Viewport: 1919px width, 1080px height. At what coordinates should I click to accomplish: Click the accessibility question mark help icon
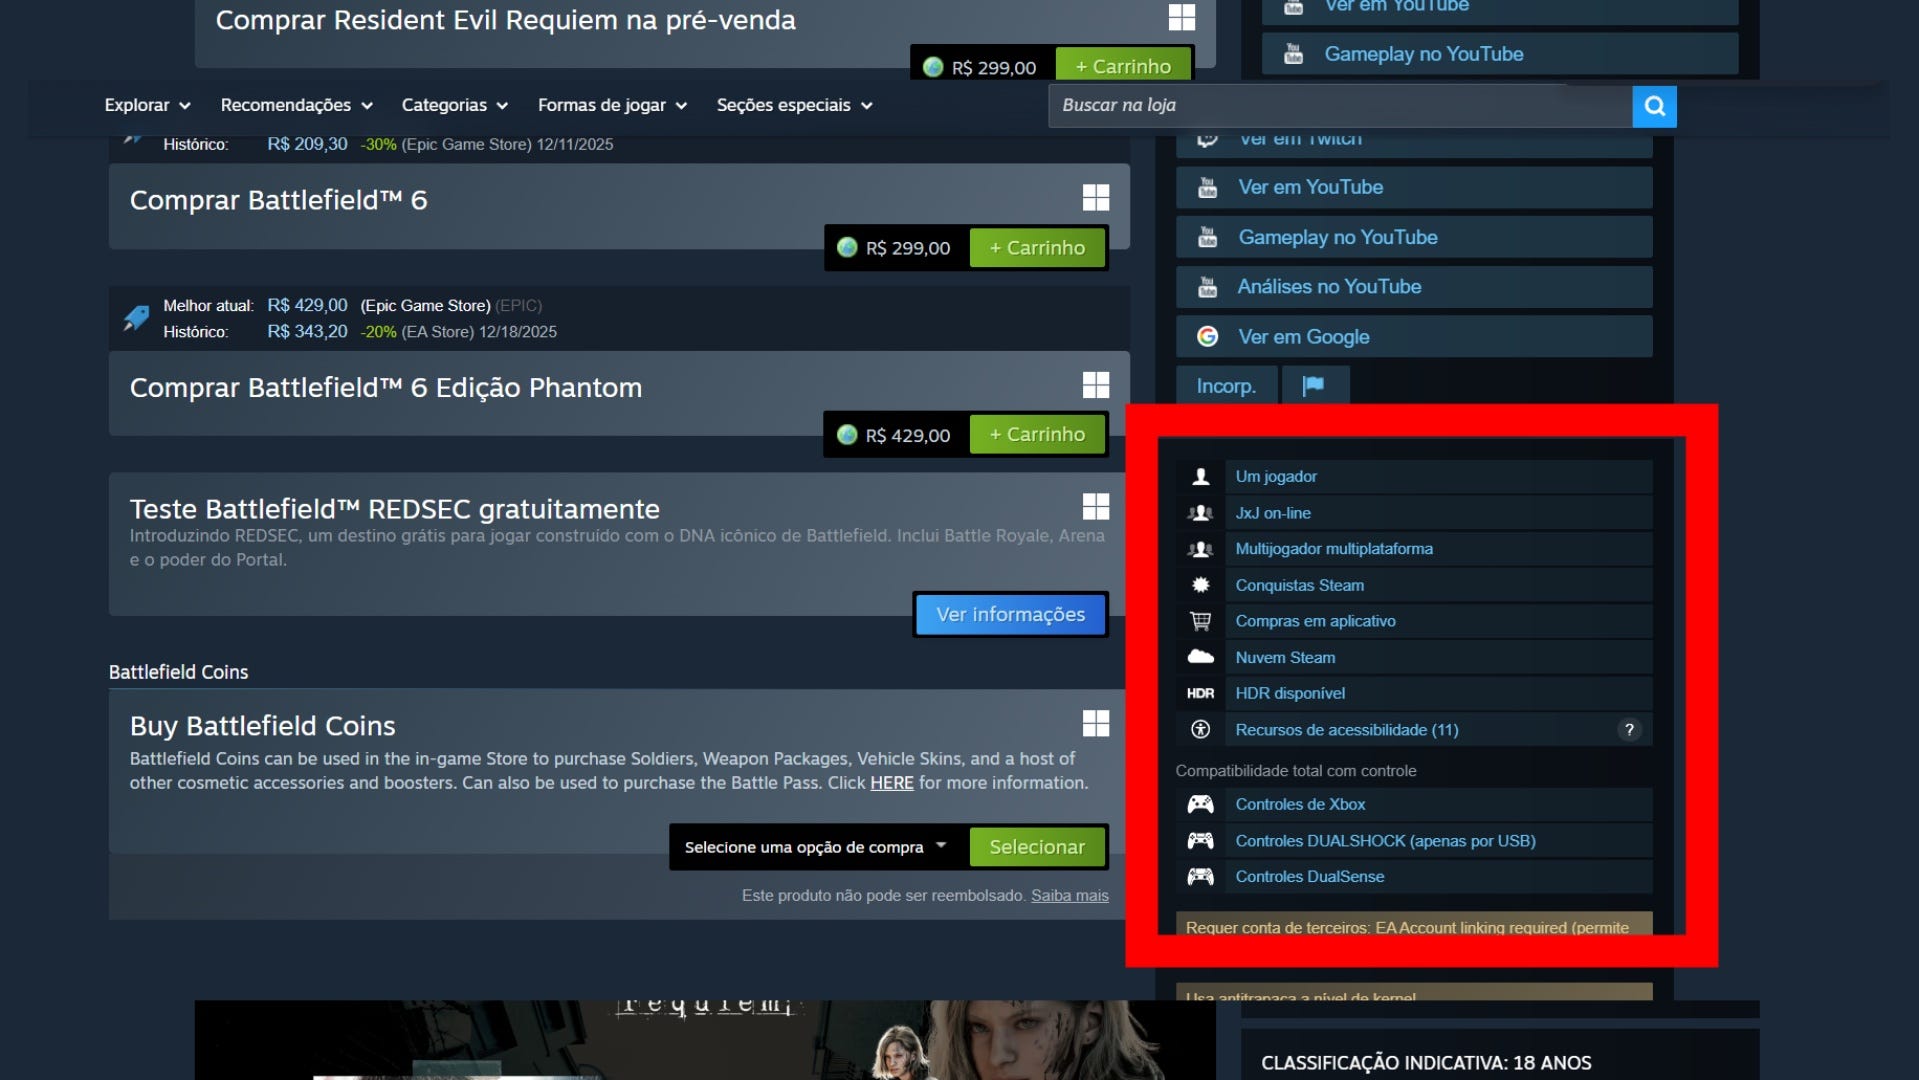click(x=1629, y=730)
